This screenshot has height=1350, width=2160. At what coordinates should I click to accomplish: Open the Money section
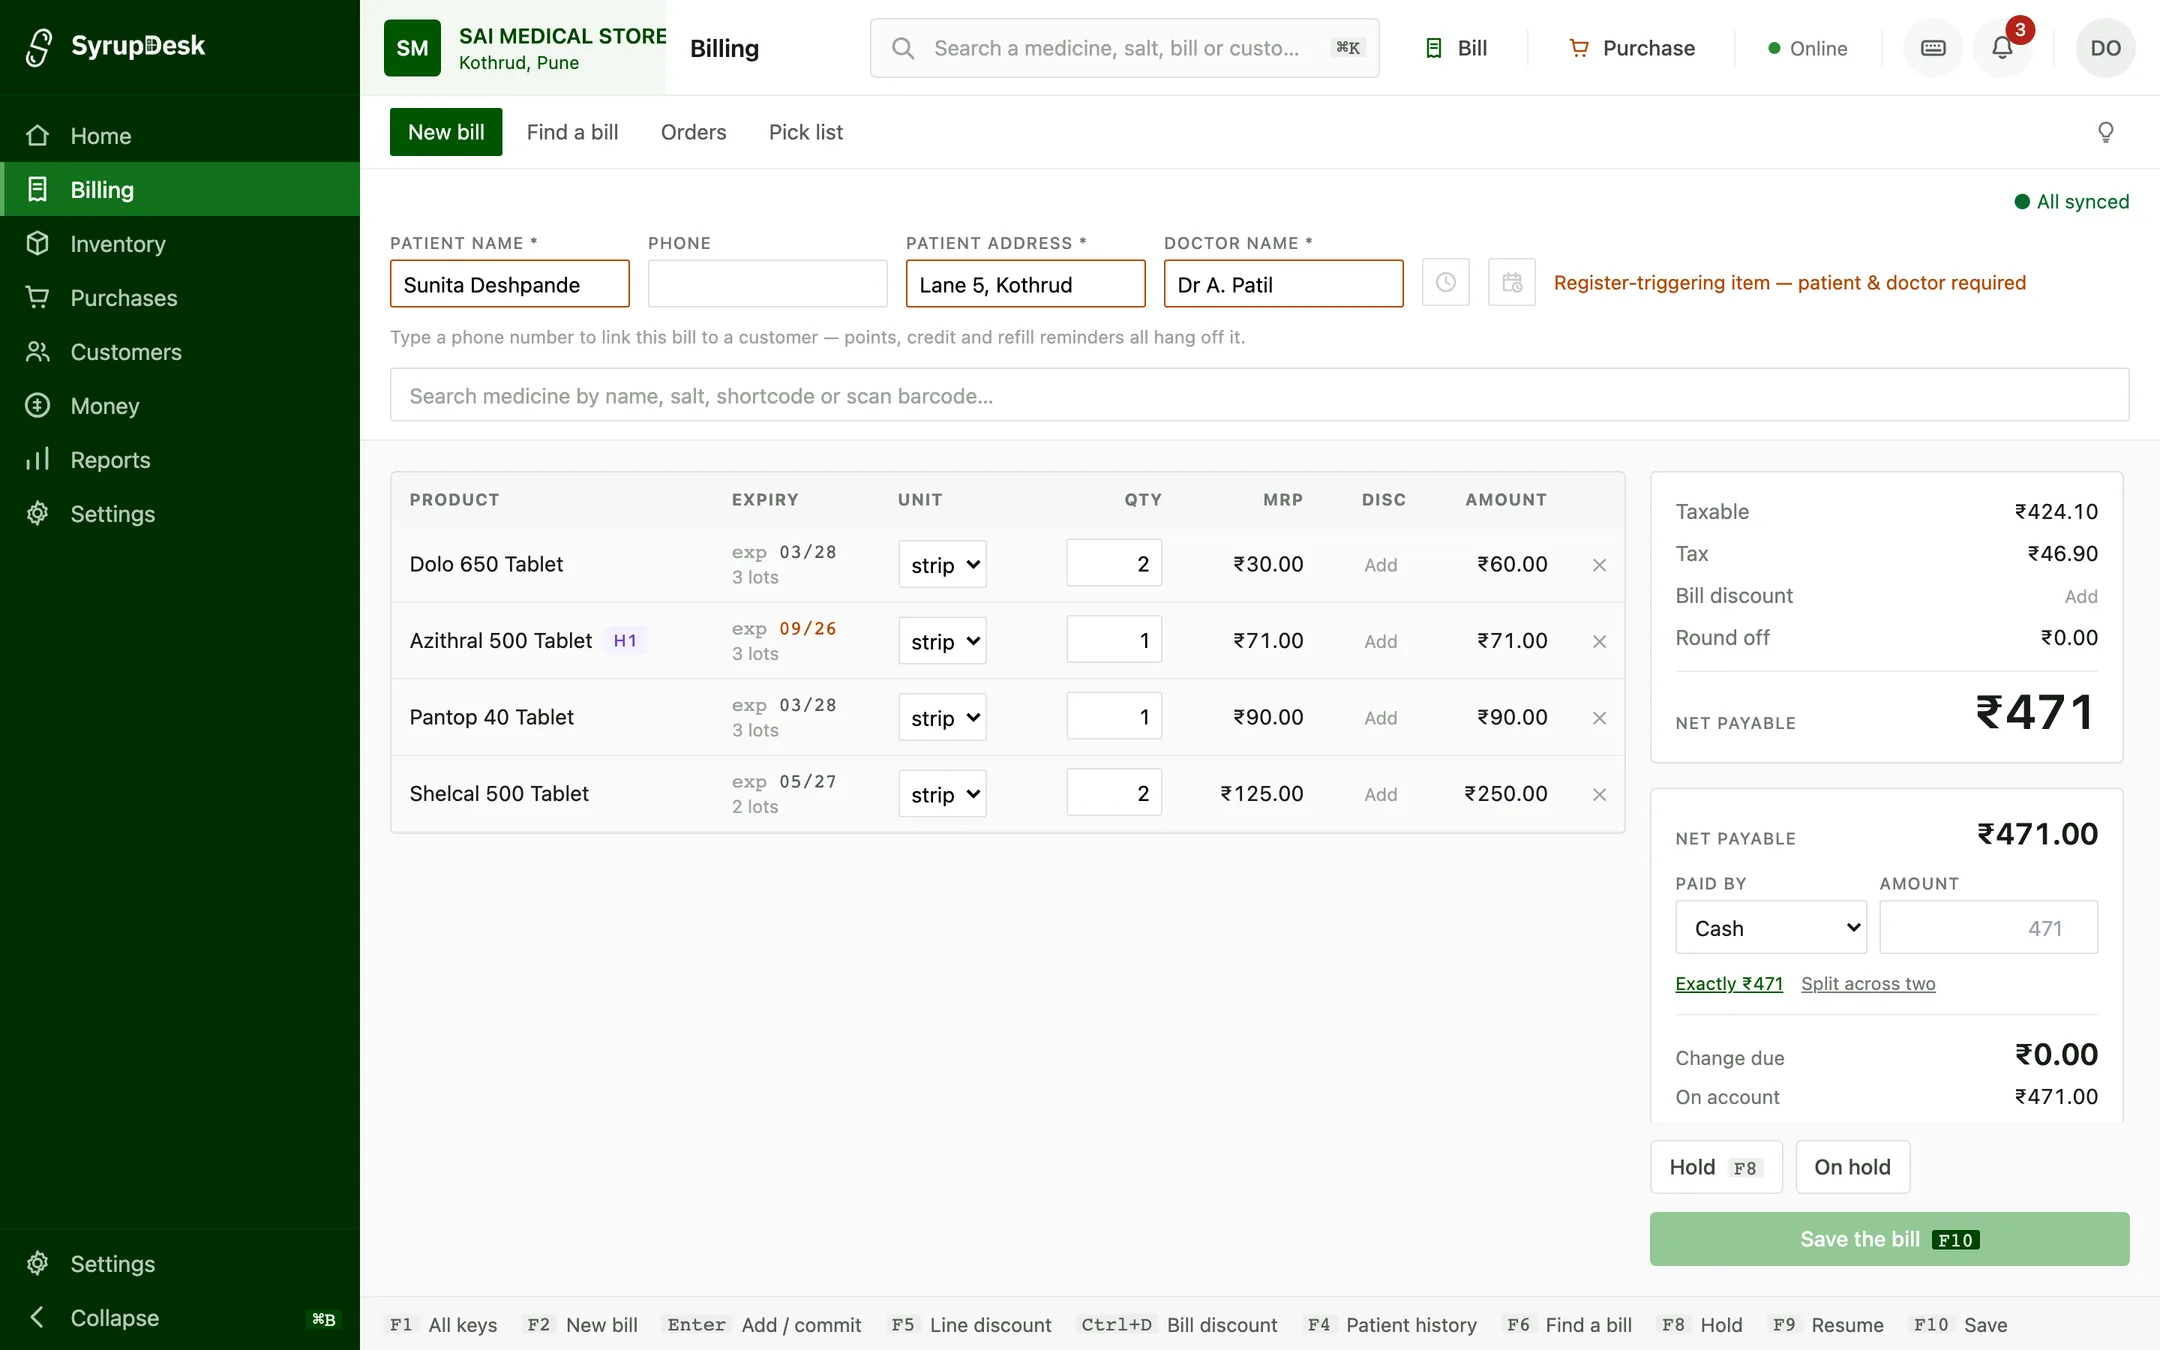point(180,405)
